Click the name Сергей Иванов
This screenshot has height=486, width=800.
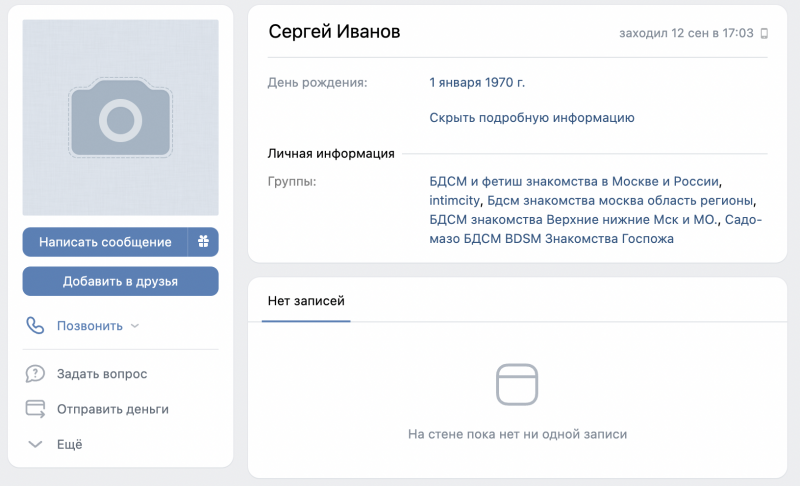tap(334, 32)
